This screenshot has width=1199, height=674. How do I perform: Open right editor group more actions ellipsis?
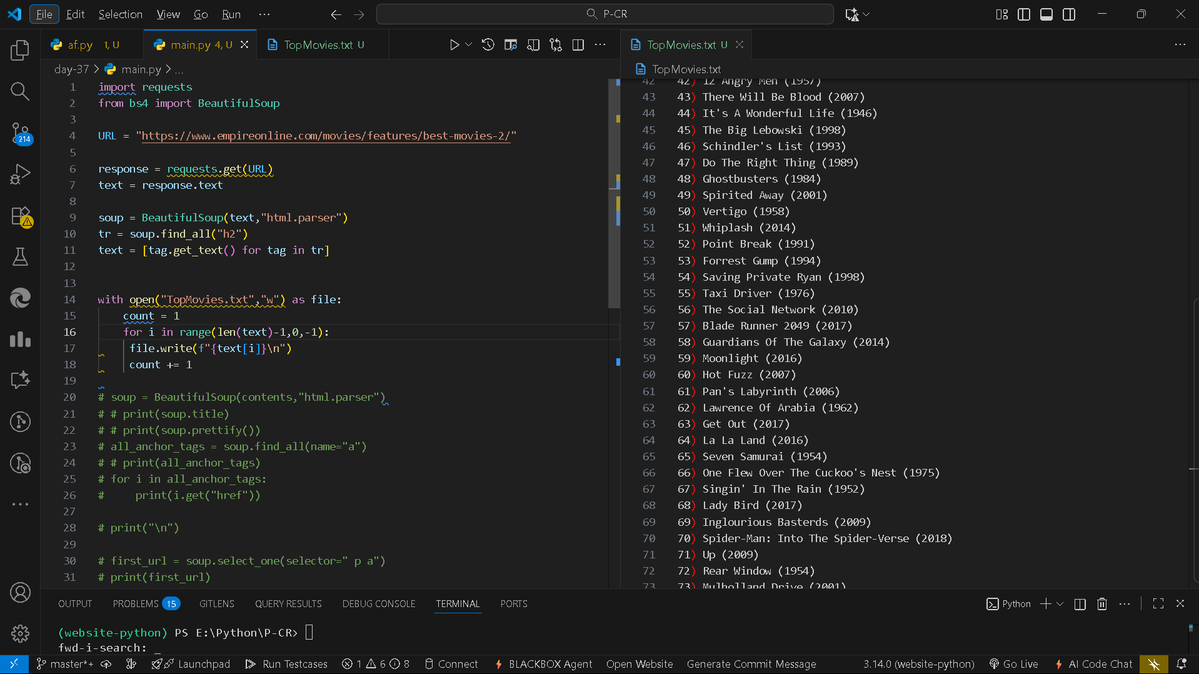click(1180, 45)
